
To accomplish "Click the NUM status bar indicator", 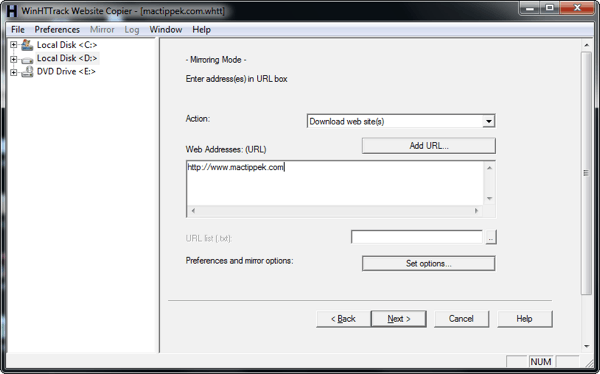I will [x=541, y=362].
